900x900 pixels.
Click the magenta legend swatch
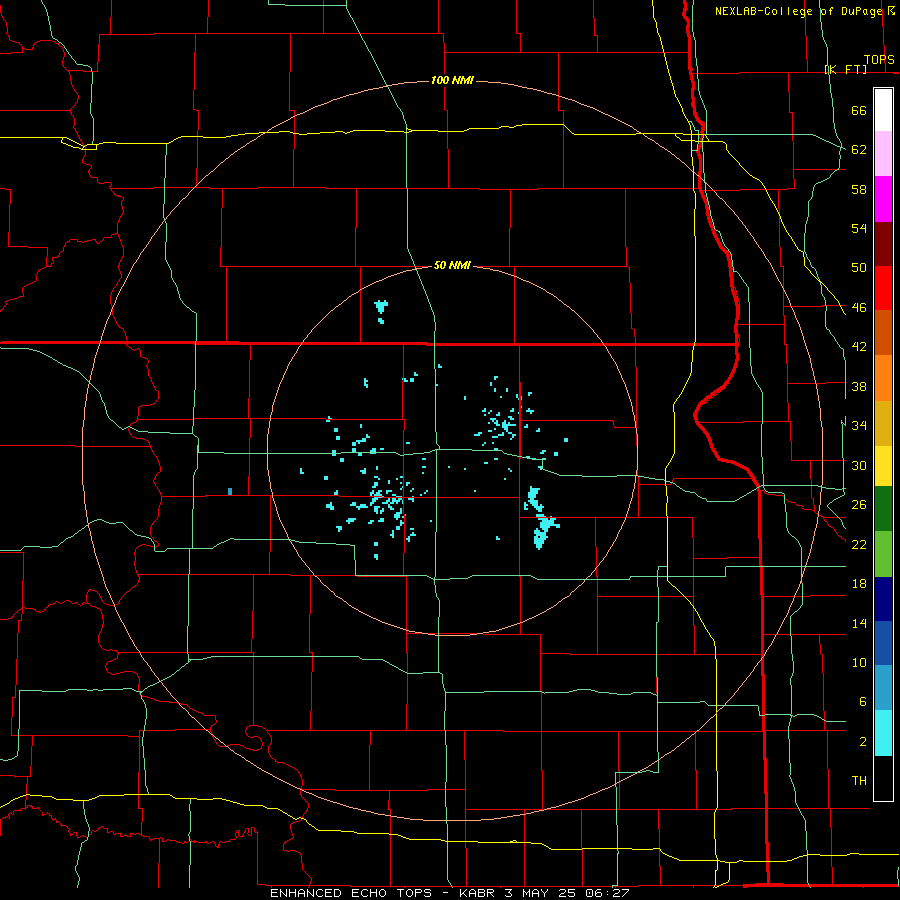pos(883,199)
